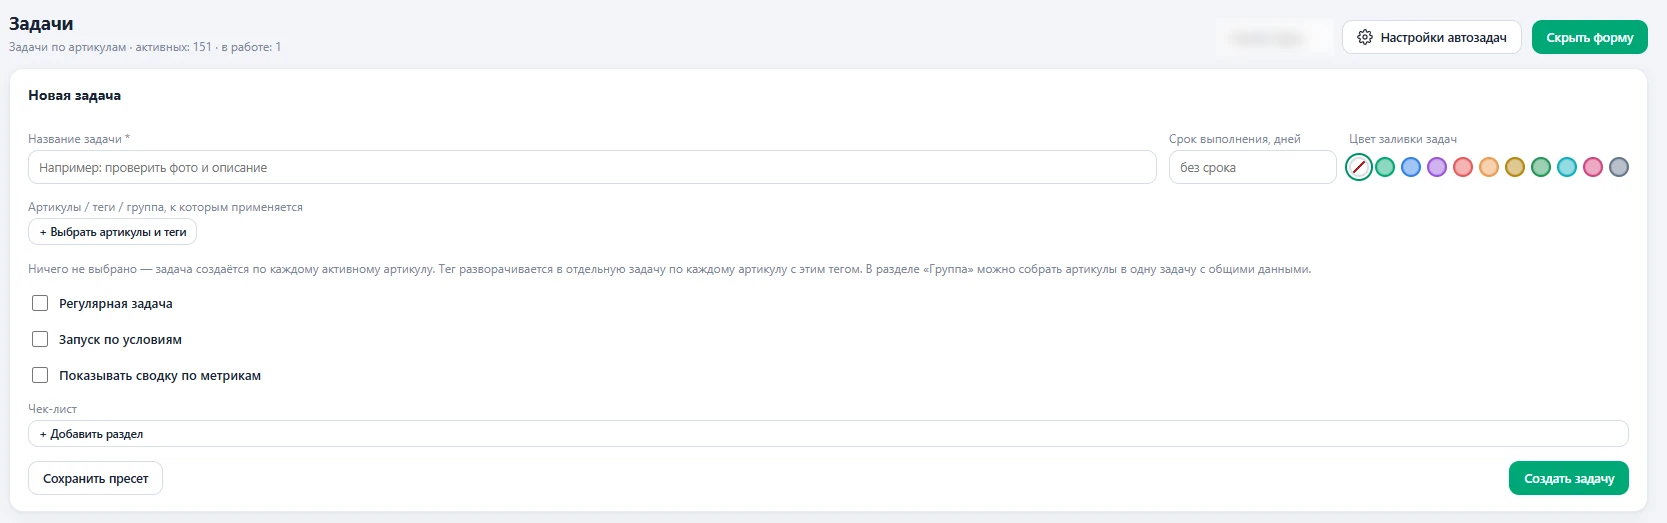
Task: Add a checklist section via Добавить раздел
Action: pos(828,434)
